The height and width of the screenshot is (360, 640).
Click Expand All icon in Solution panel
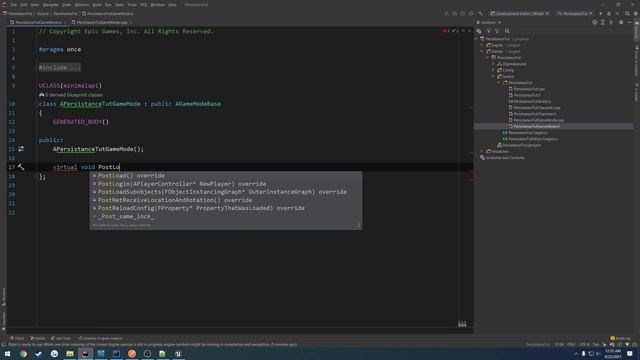603,22
